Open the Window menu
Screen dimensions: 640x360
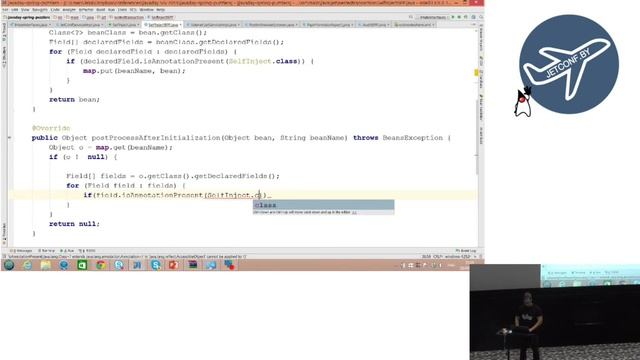146,9
